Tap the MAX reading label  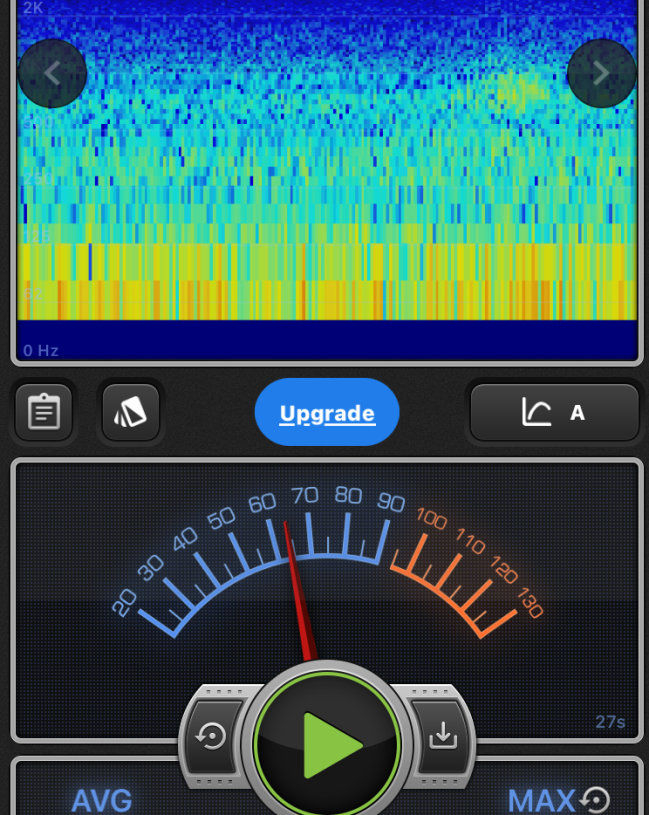541,800
